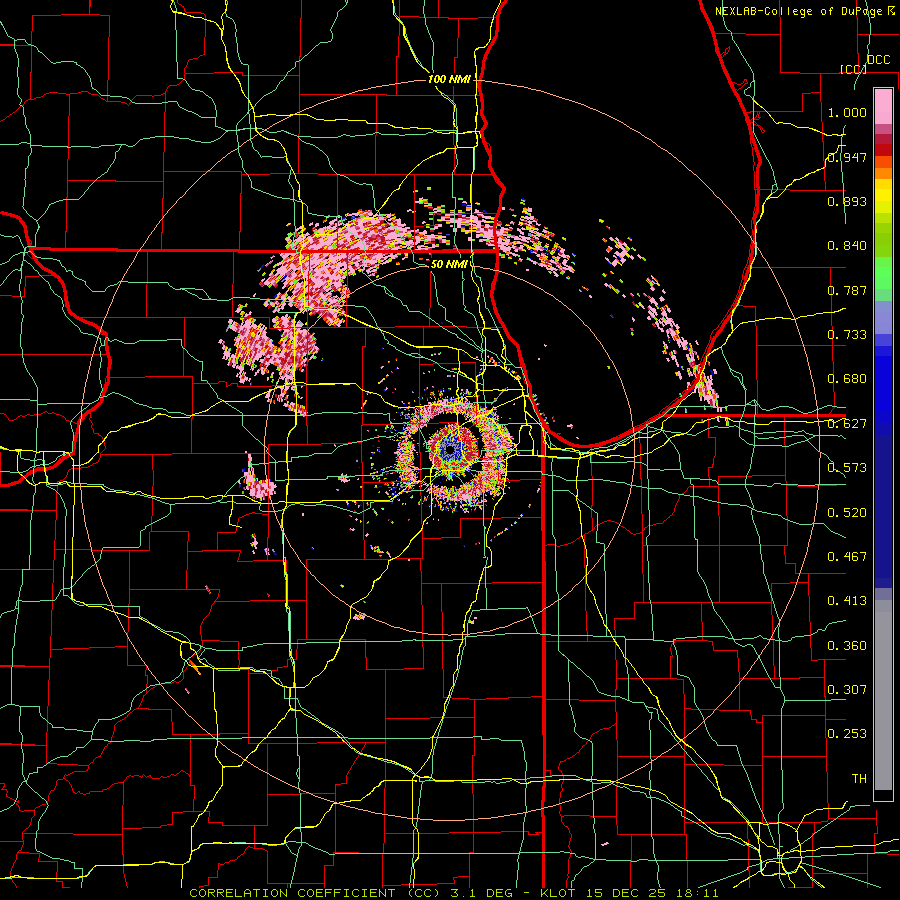Click the TH label on color scale
The image size is (900, 900).
tap(859, 779)
